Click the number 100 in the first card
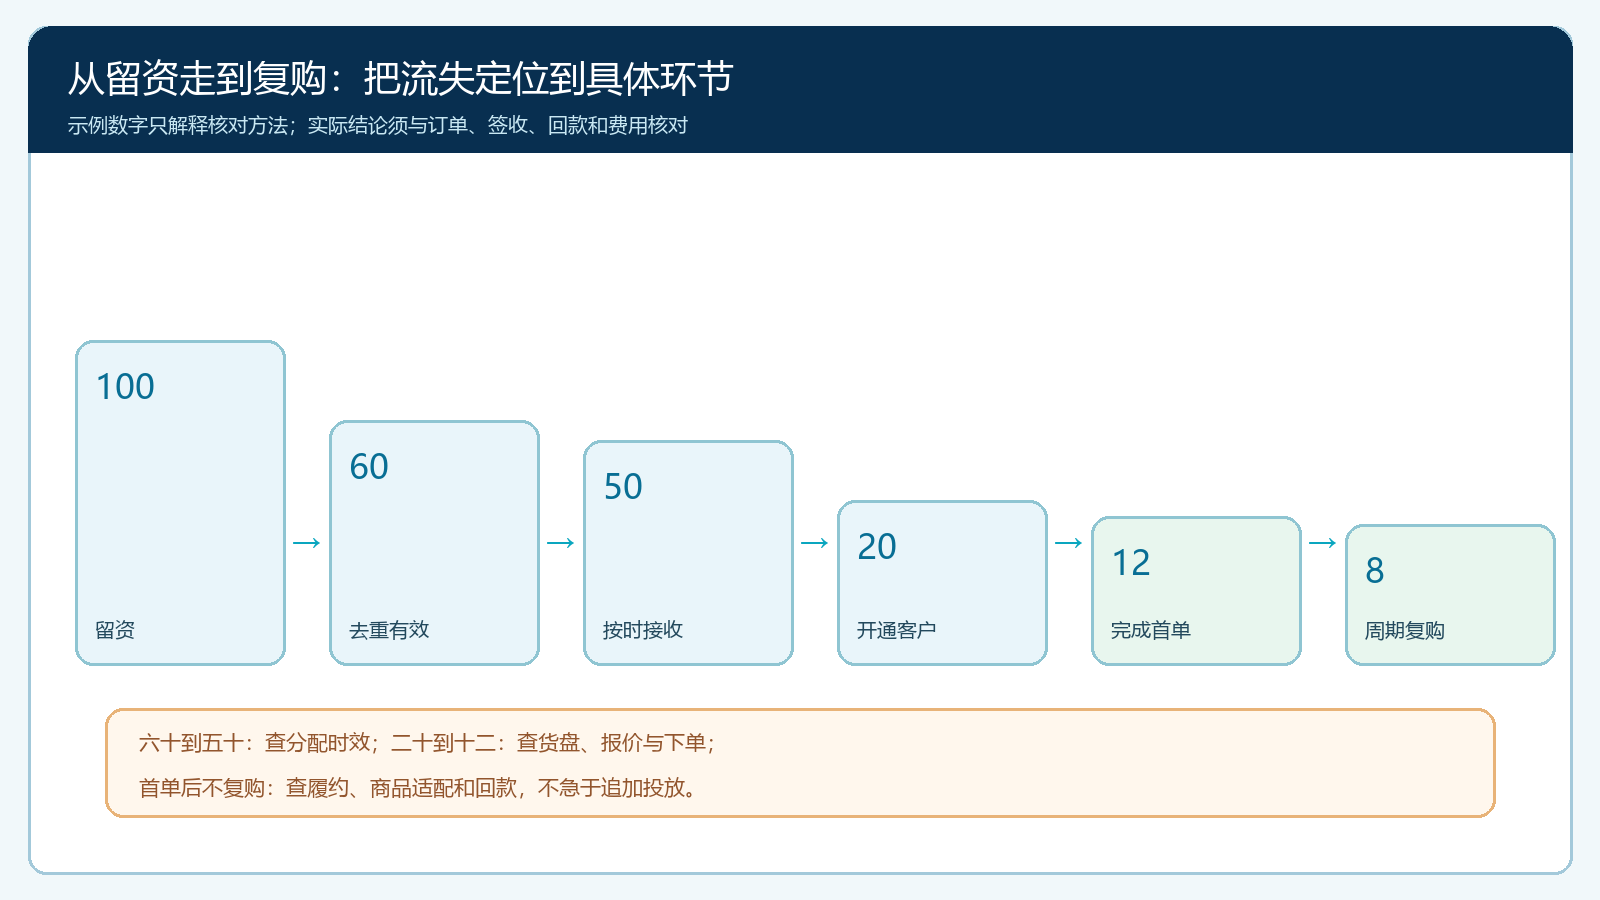This screenshot has height=900, width=1600. click(125, 387)
